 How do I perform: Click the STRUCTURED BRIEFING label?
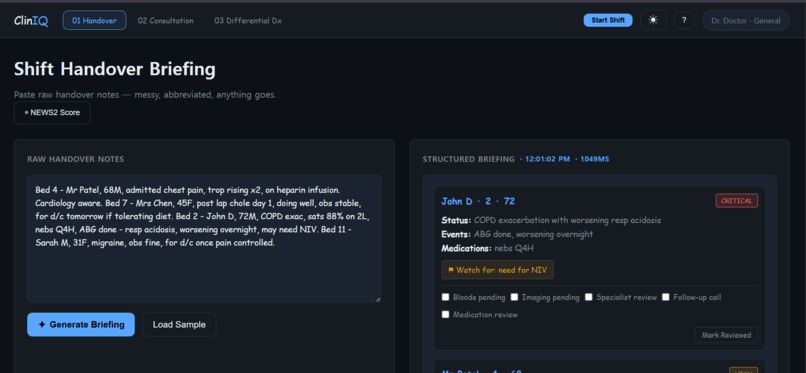pos(468,159)
